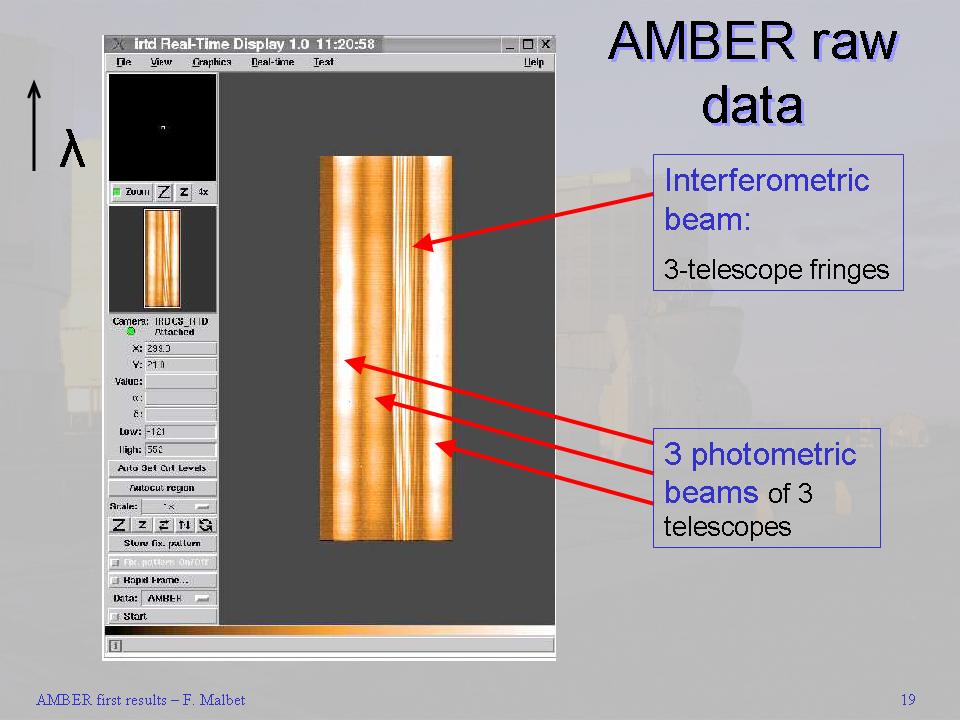Click the Low cut level input field
This screenshot has width=960, height=720.
[x=180, y=432]
